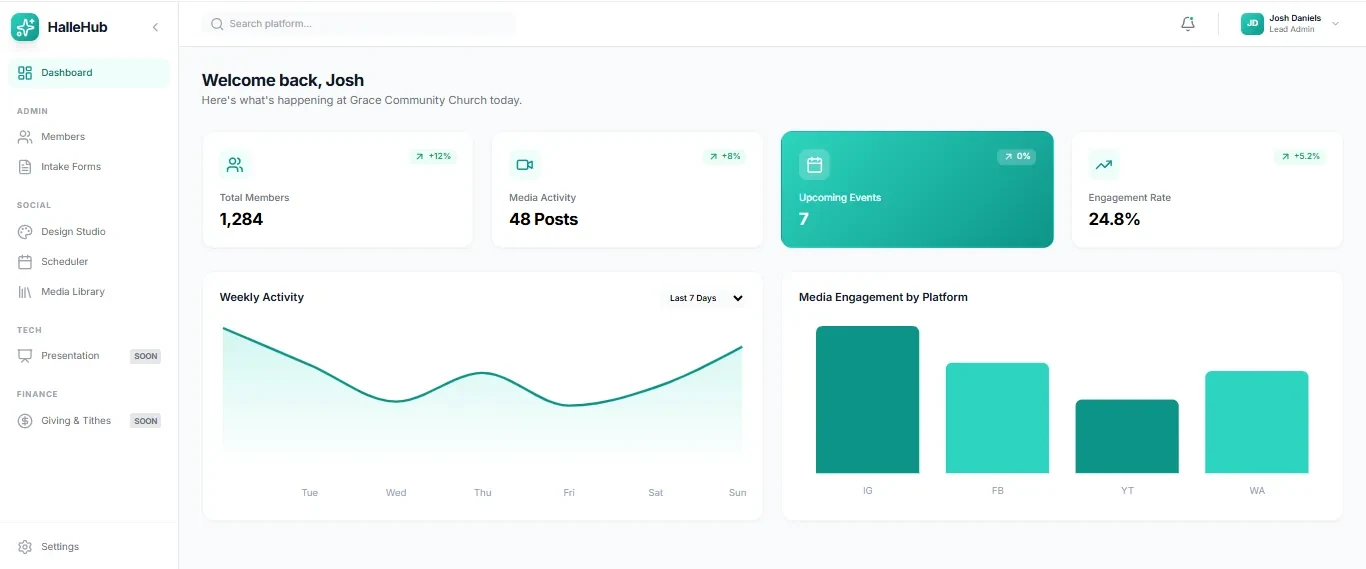Click the +12% trend badge
Screen dimensions: 1366x569
433,156
